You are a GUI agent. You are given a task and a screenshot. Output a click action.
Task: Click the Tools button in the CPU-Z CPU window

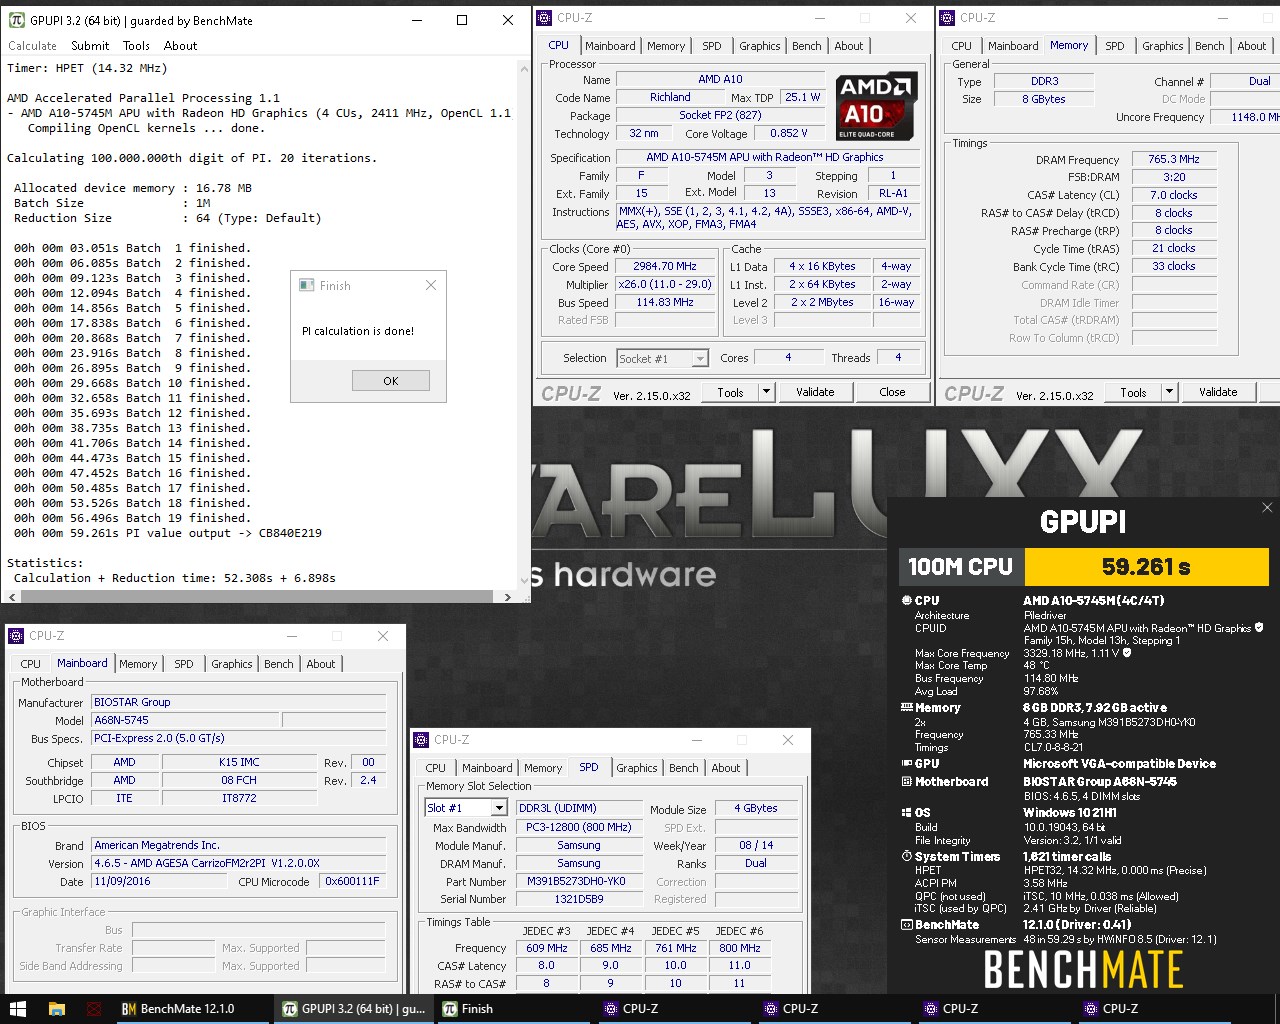pos(731,392)
